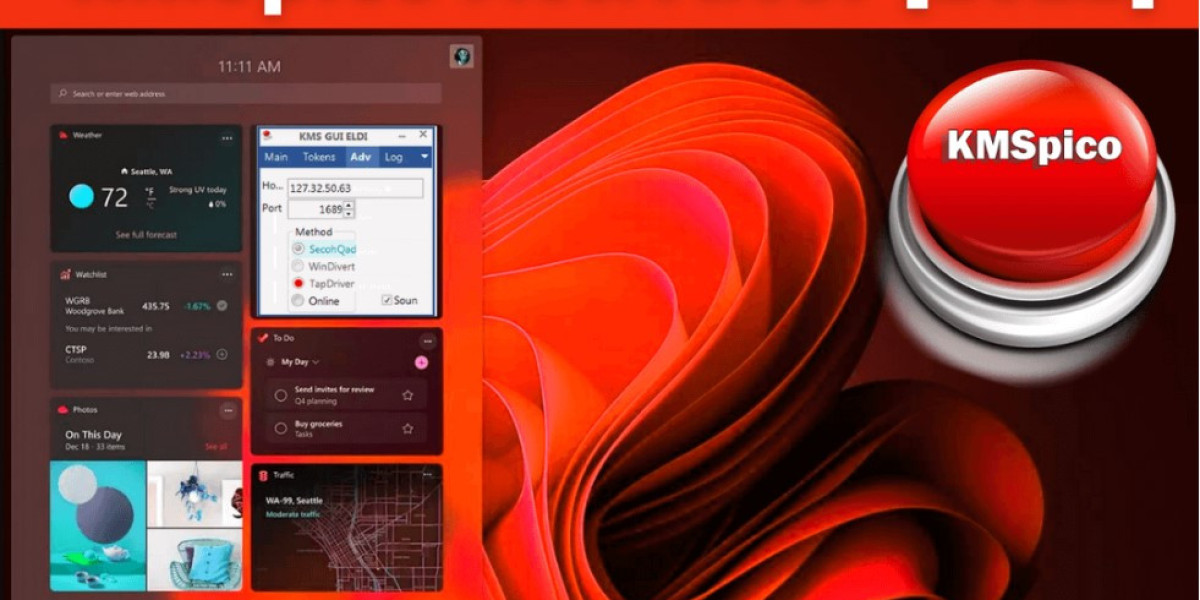Viewport: 1200px width, 600px height.
Task: Mark Buy groceries task as complete
Action: (281, 428)
